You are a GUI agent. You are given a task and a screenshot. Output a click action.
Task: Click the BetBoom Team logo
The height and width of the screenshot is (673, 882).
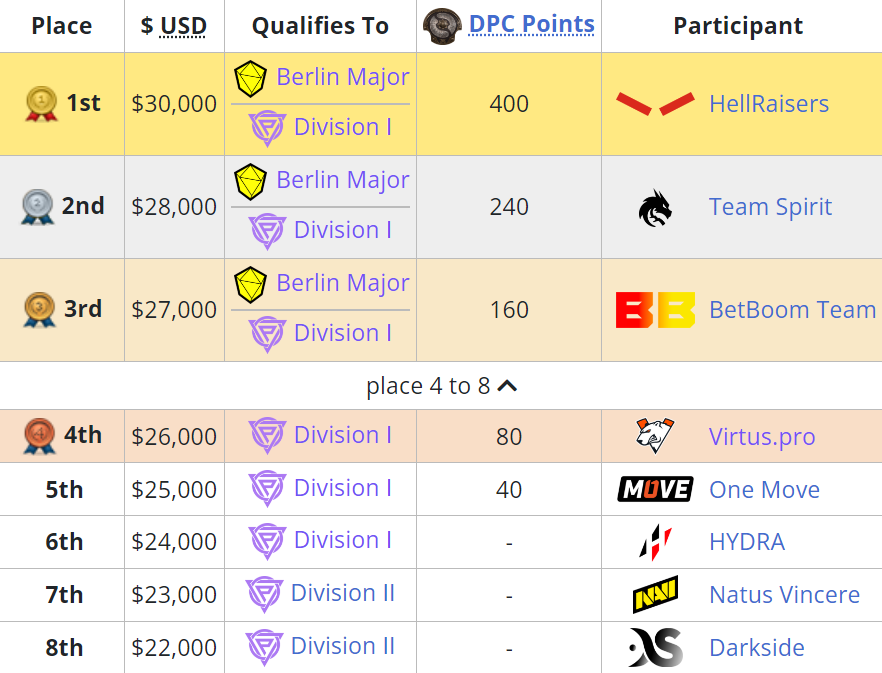[655, 310]
